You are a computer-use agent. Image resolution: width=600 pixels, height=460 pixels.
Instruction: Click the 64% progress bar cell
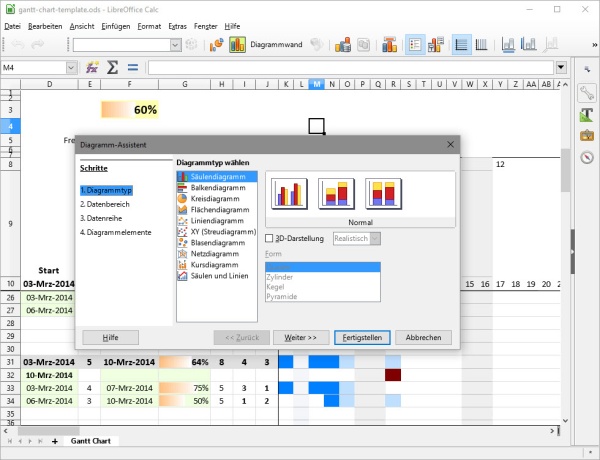184,362
